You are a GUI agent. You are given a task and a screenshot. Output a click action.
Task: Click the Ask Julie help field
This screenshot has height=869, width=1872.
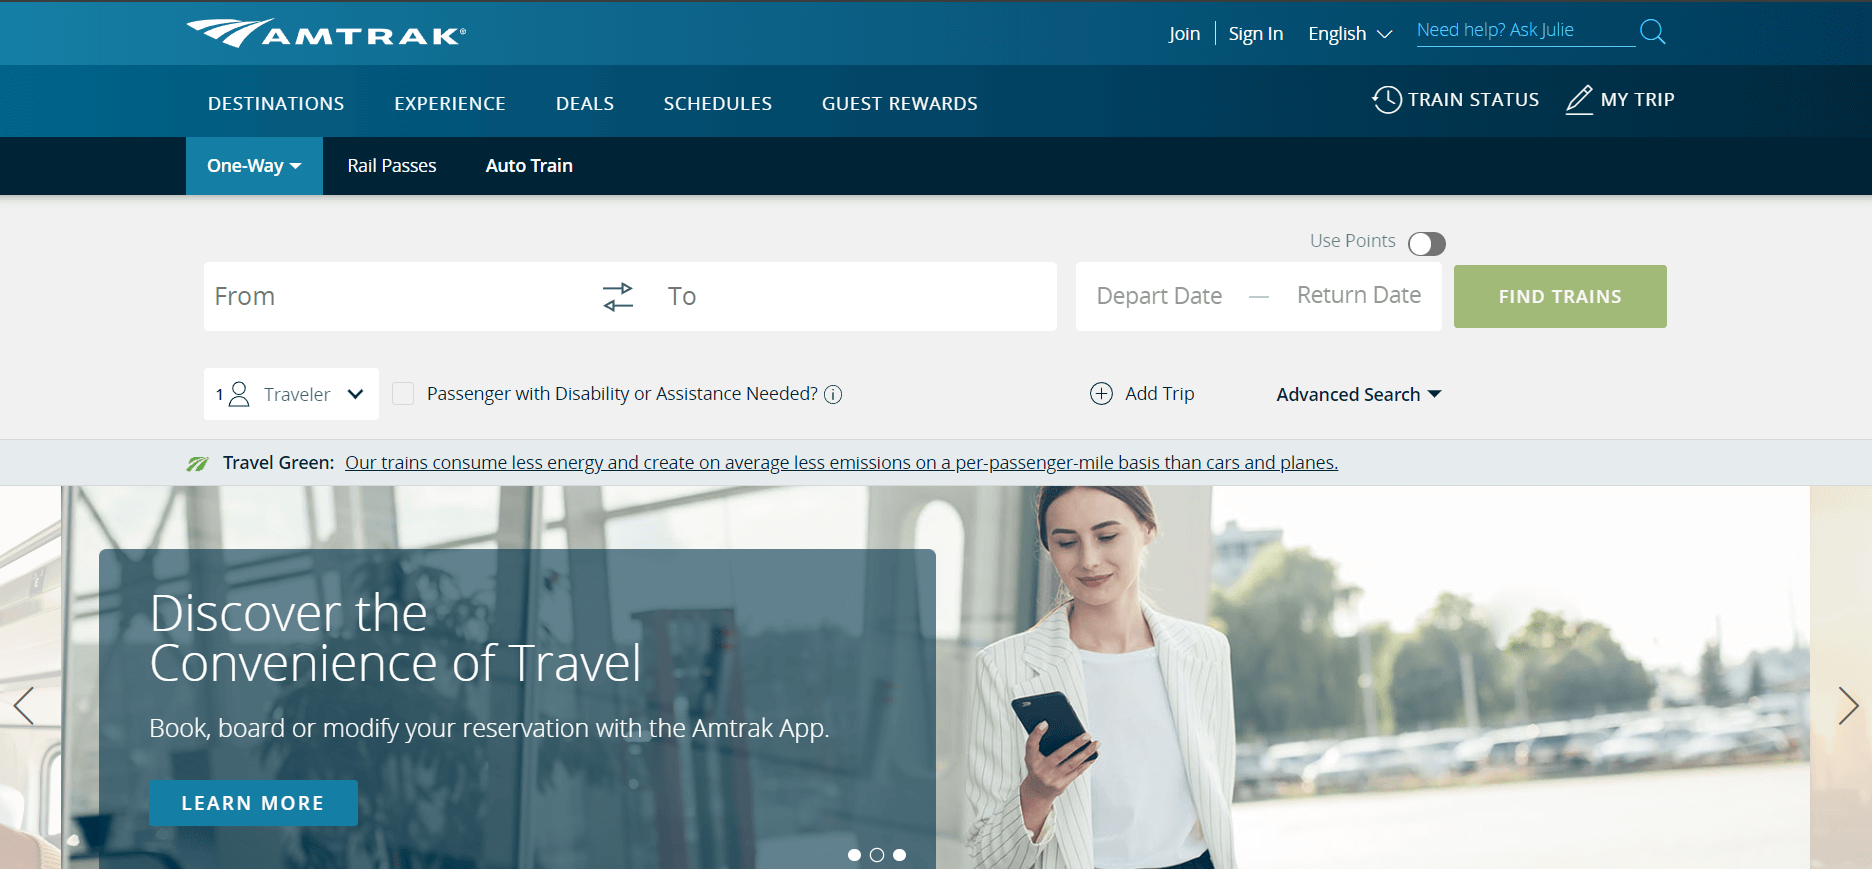coord(1525,31)
